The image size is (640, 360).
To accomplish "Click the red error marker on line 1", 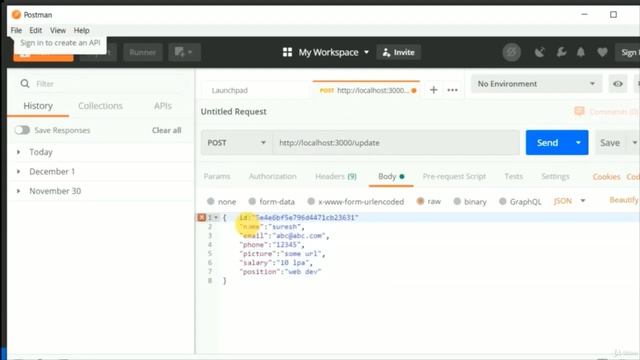I will (201, 218).
